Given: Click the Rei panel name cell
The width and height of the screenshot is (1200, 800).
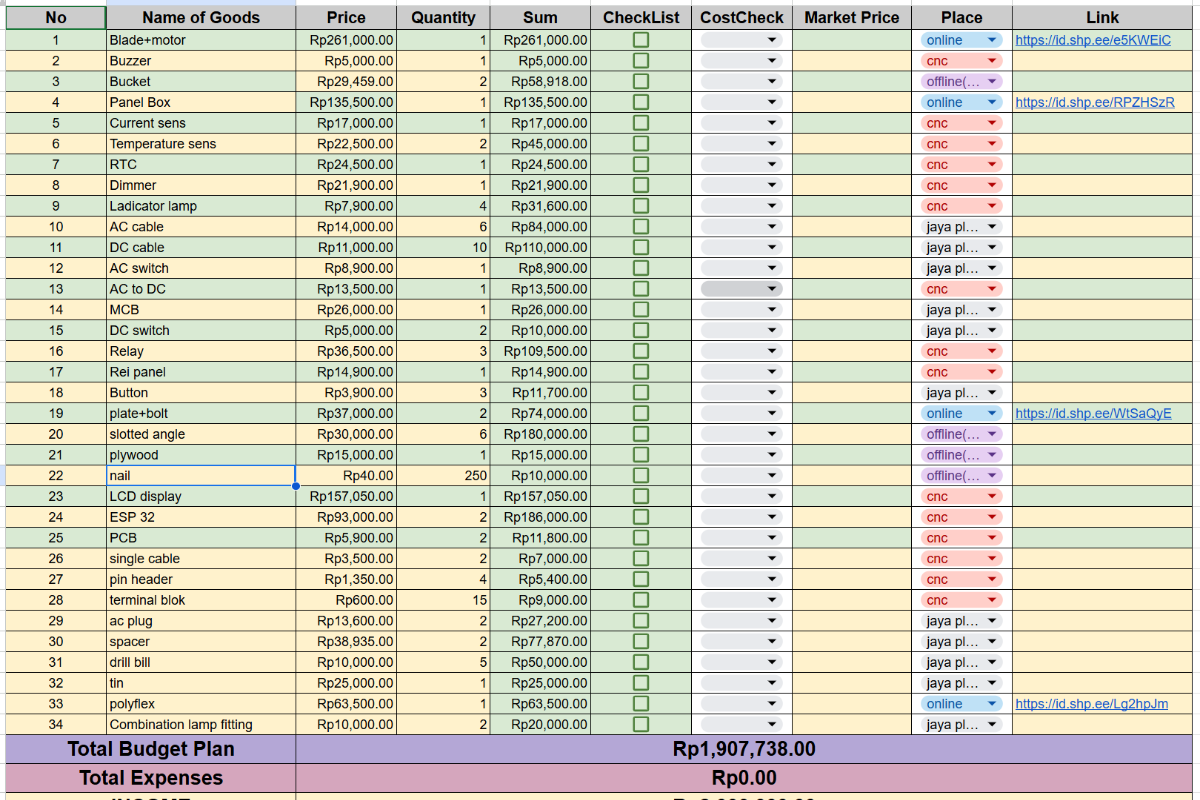Looking at the screenshot, I should click(x=201, y=372).
